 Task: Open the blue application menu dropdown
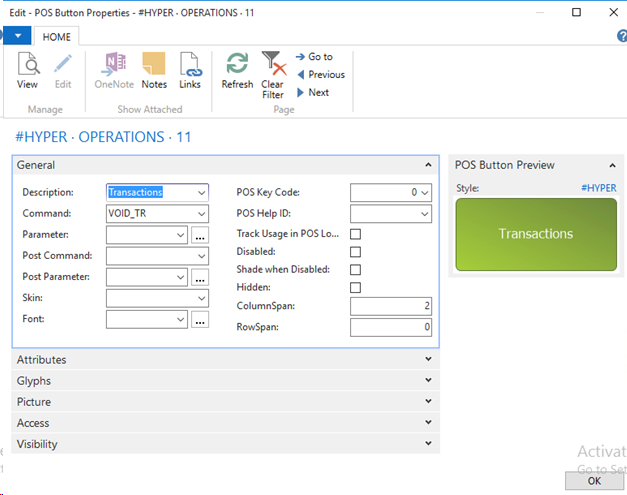(x=16, y=35)
